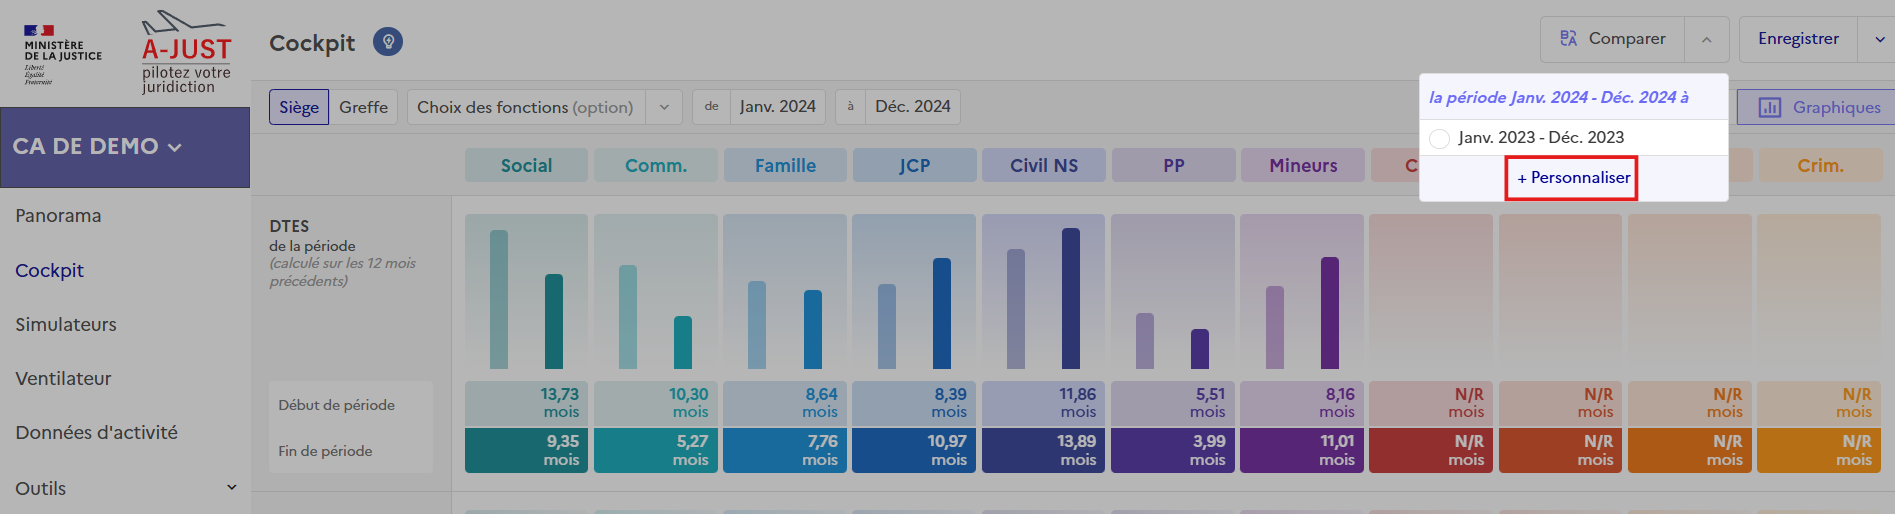Image resolution: width=1895 pixels, height=514 pixels.
Task: Click the Déc. 2024 end date field
Action: (912, 107)
